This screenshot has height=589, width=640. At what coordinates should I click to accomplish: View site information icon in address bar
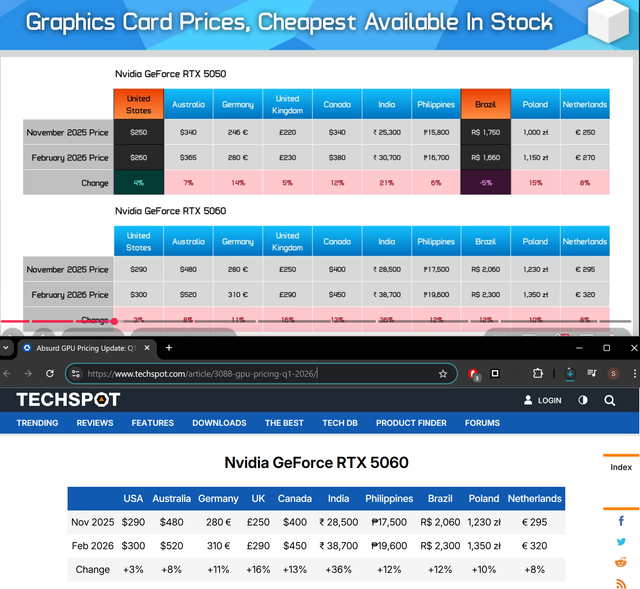(x=76, y=373)
